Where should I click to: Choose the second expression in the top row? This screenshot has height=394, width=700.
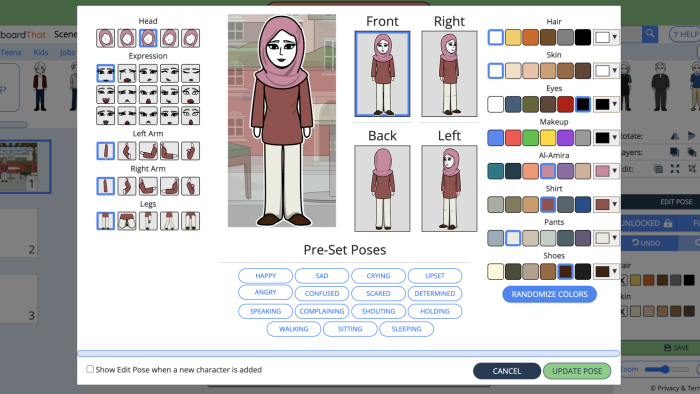pyautogui.click(x=127, y=73)
